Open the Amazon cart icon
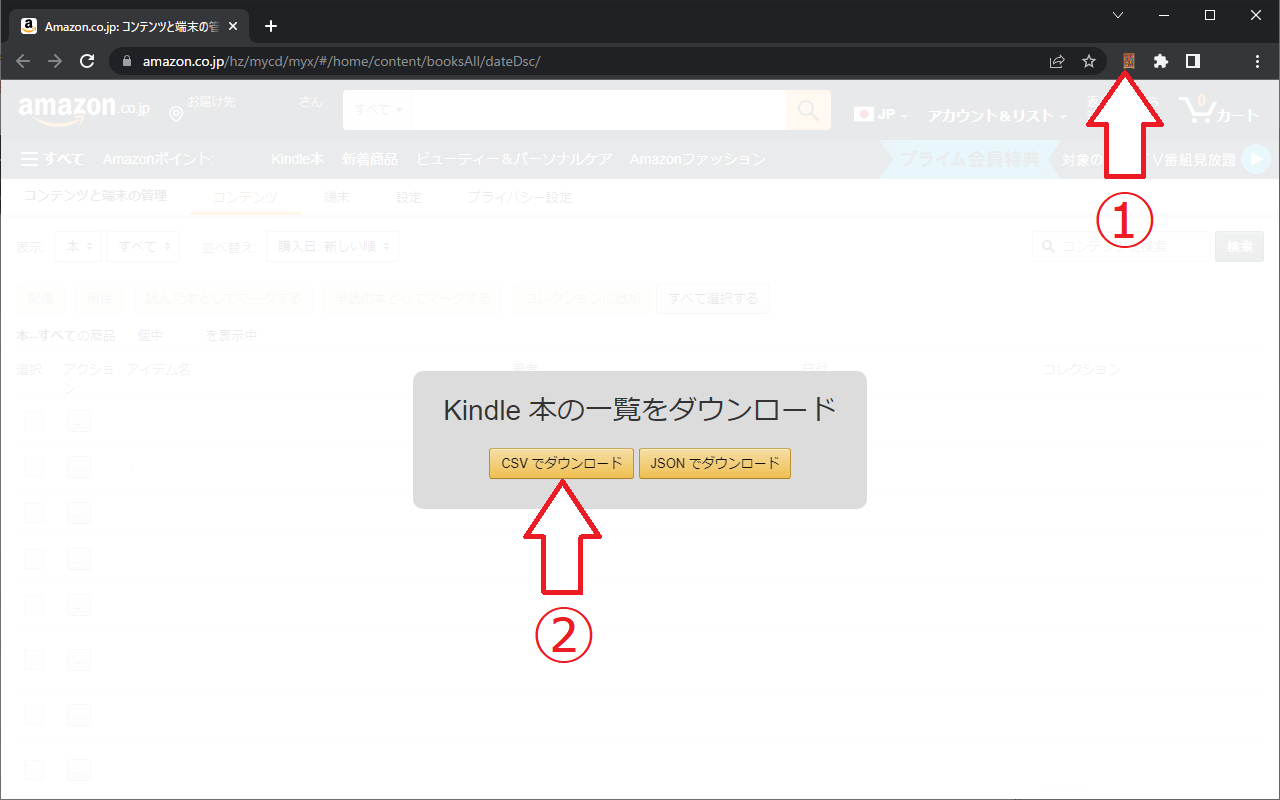Screen dimensions: 1280x800 1218,109
